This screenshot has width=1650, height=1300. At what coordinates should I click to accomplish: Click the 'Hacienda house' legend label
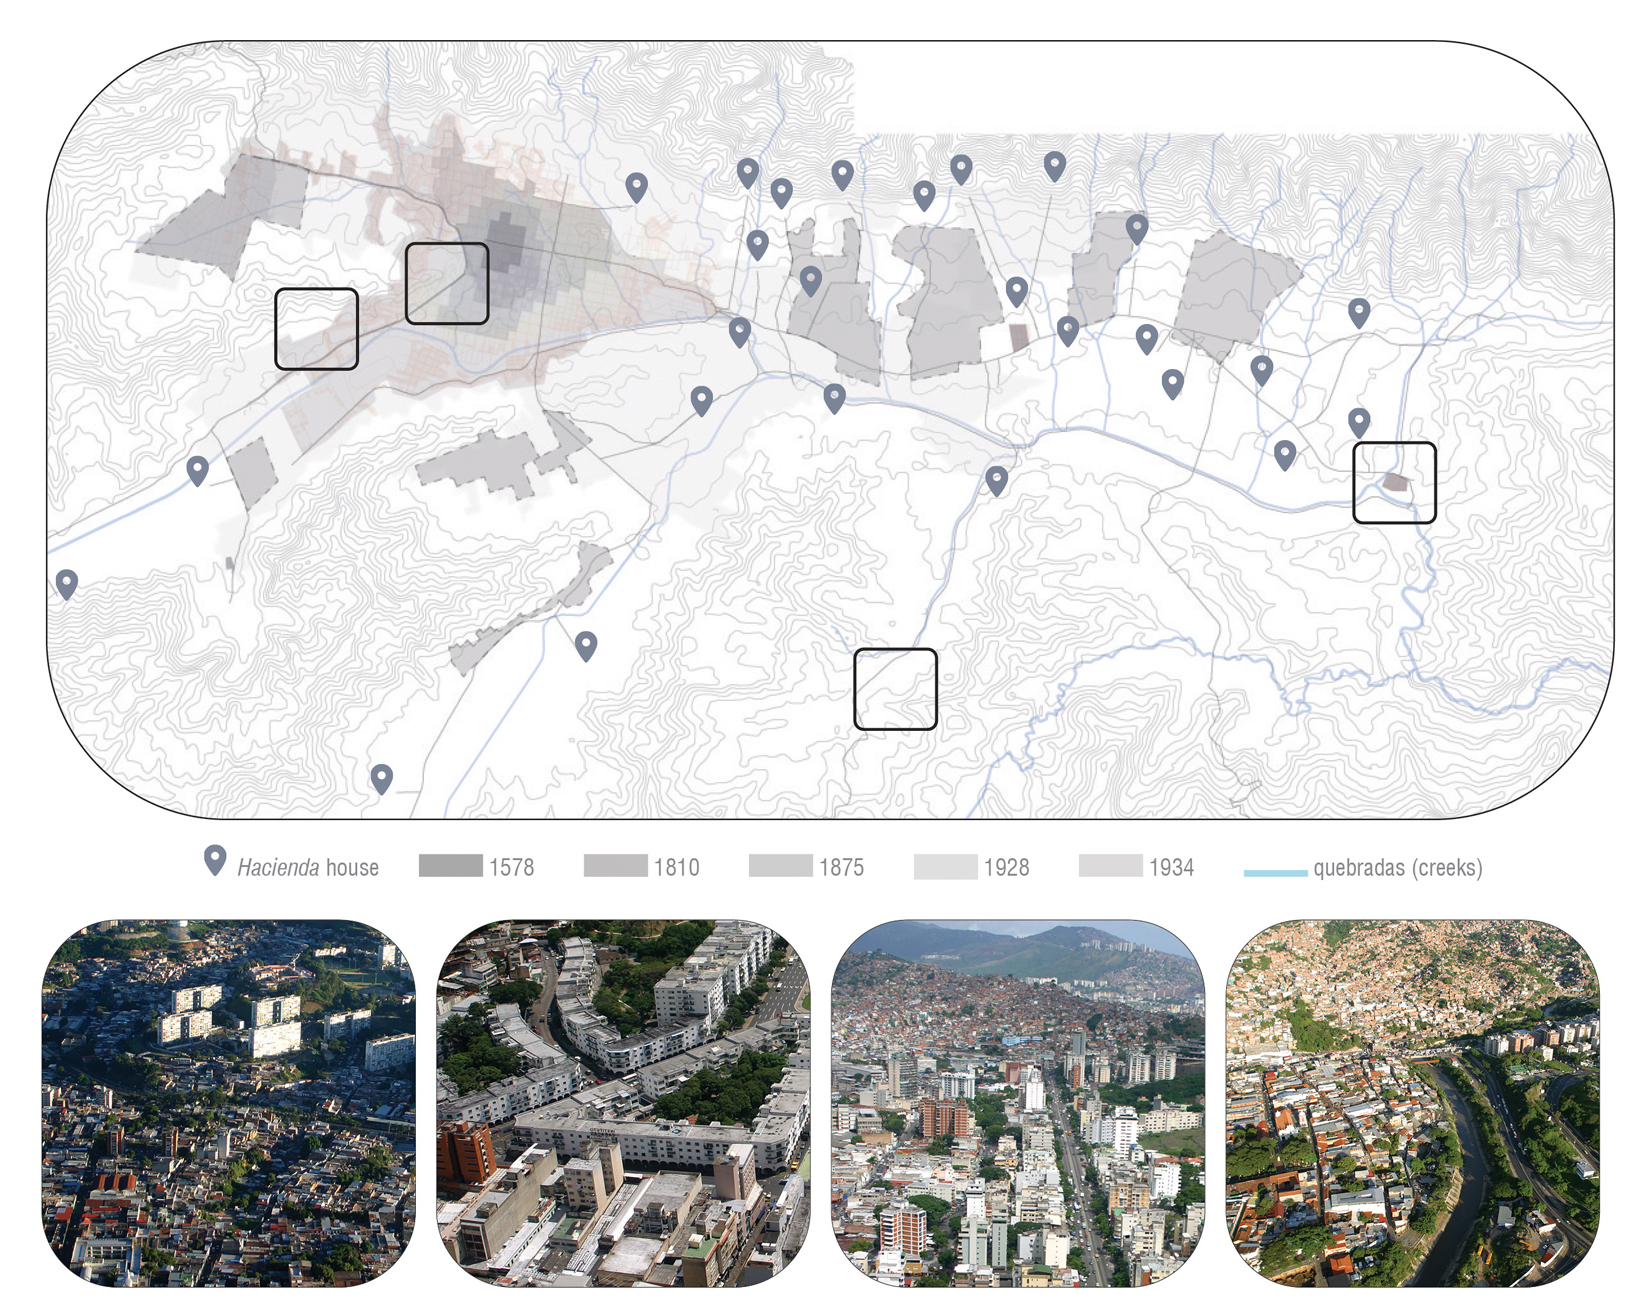(x=308, y=867)
